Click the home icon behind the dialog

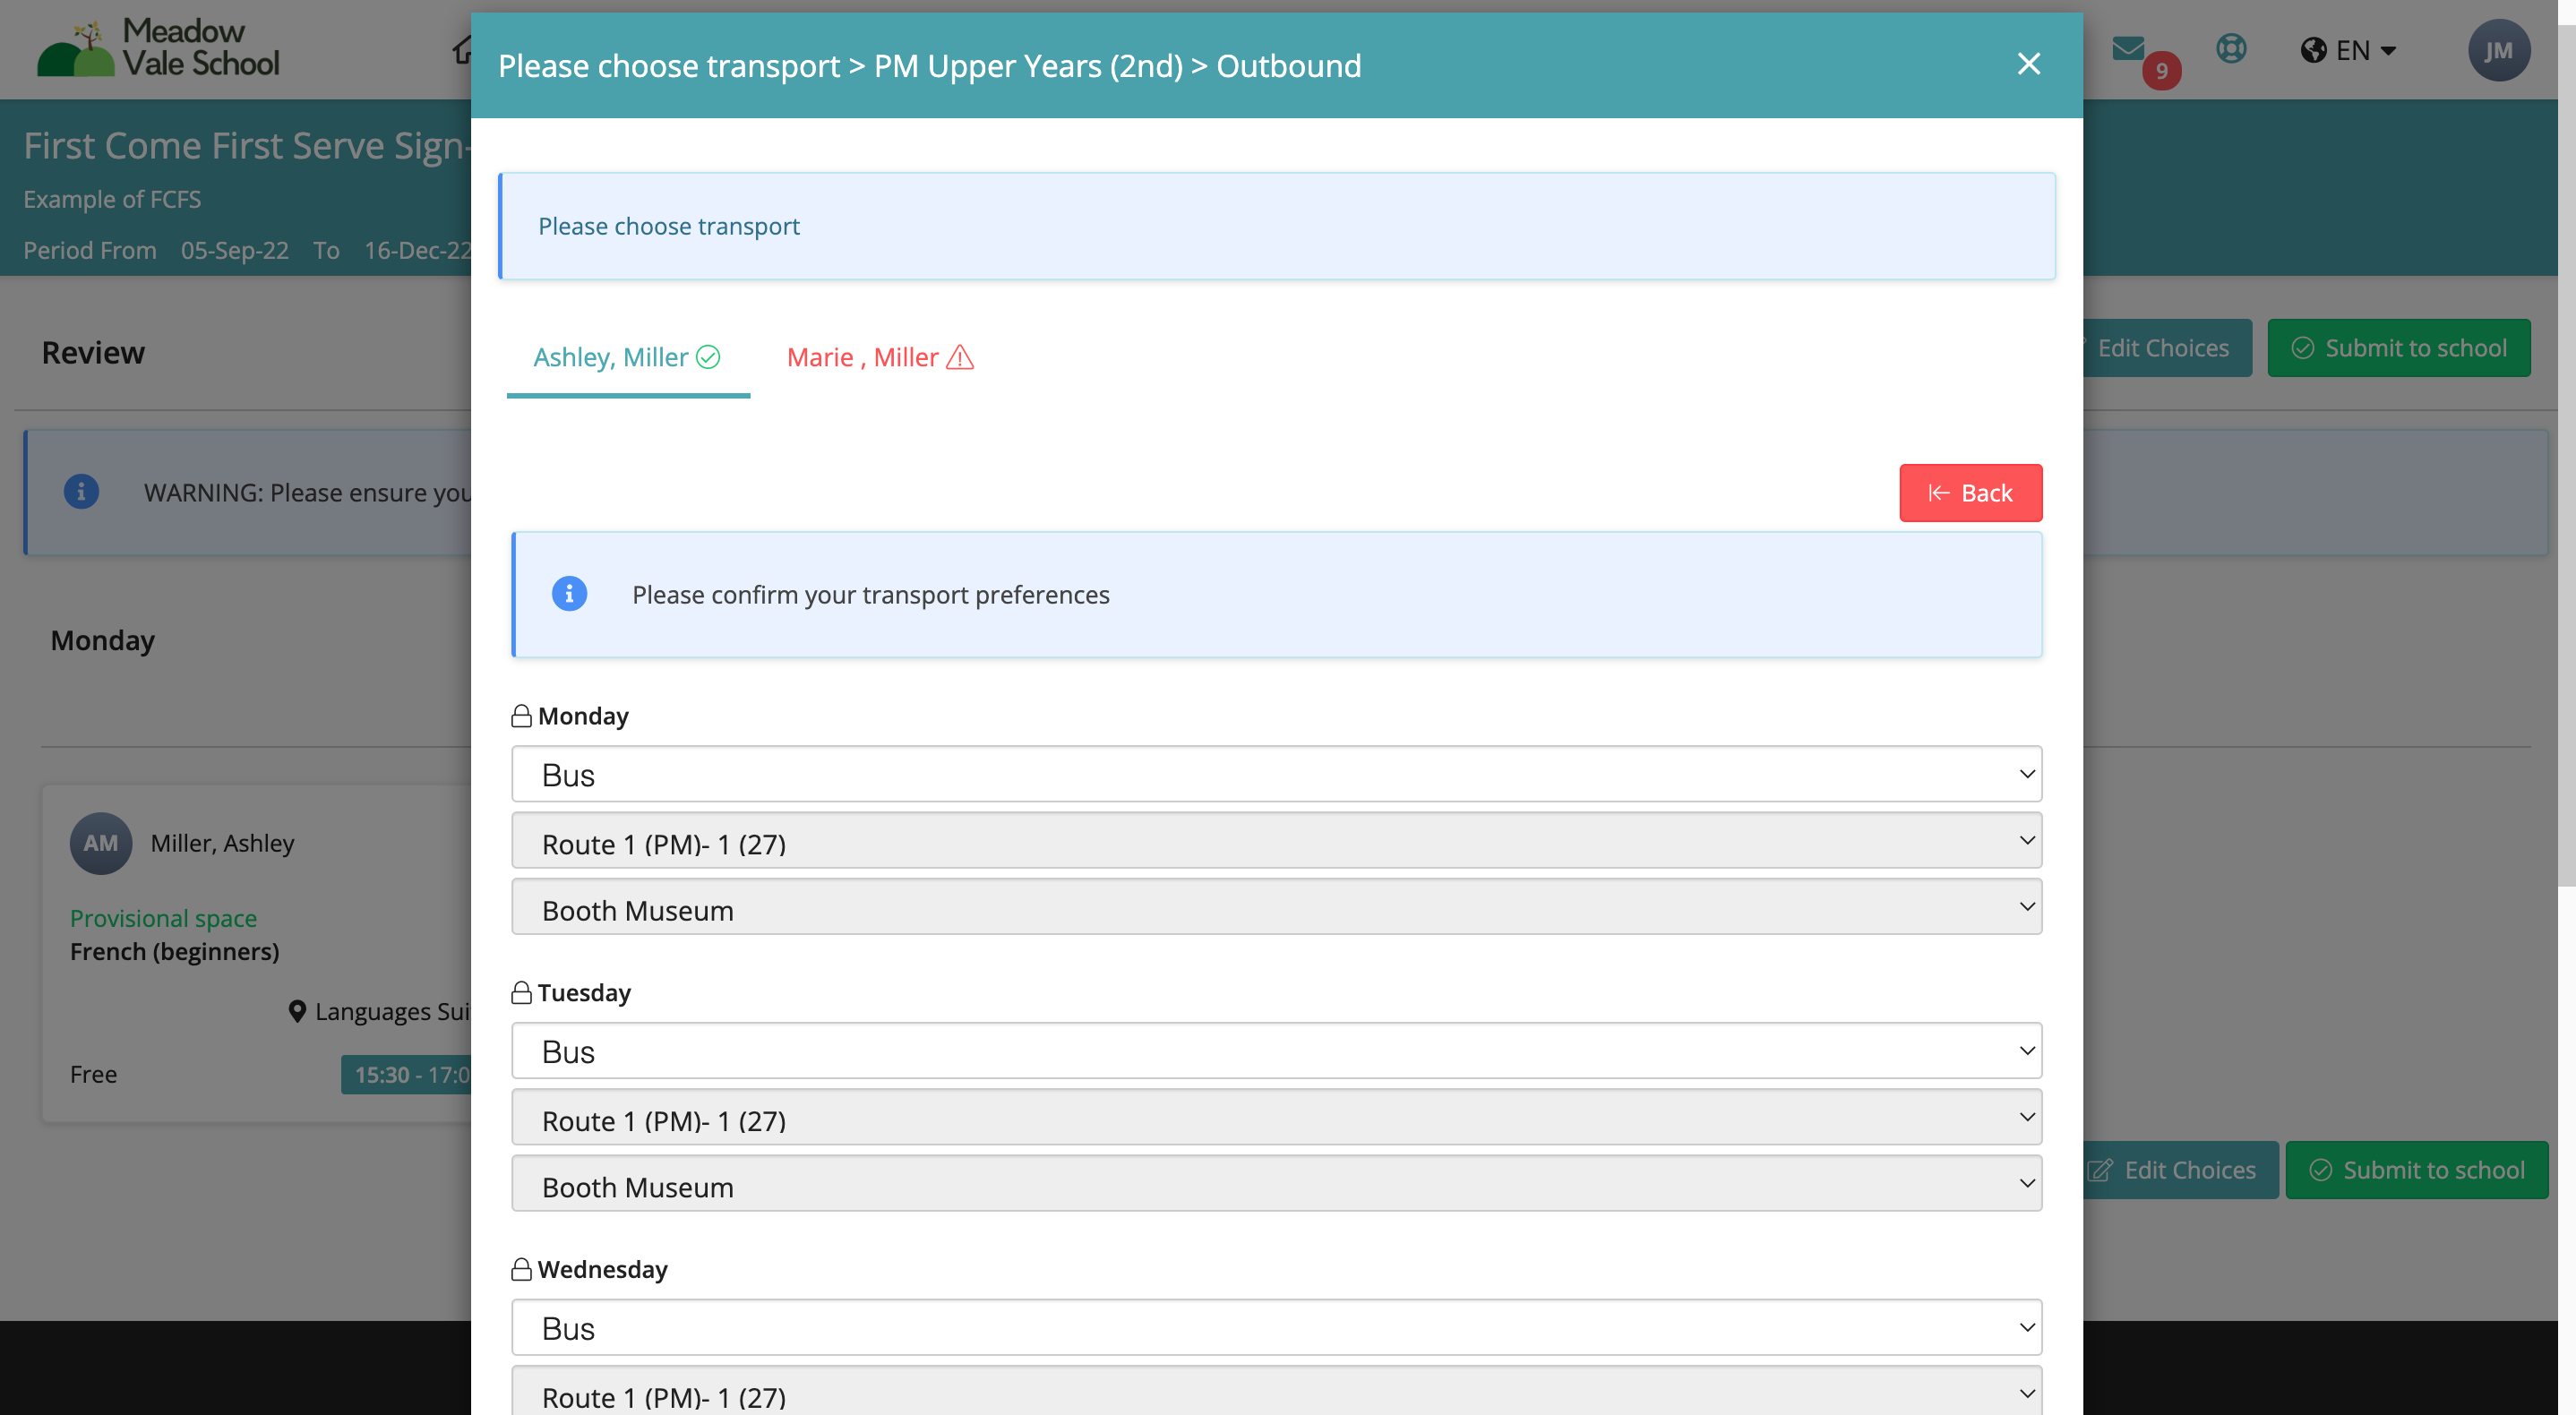coord(461,49)
